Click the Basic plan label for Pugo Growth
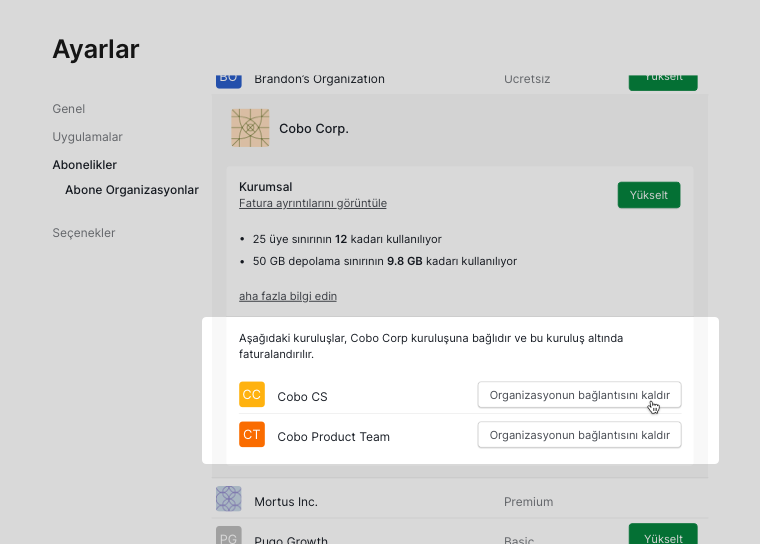This screenshot has width=760, height=544. pyautogui.click(x=519, y=540)
